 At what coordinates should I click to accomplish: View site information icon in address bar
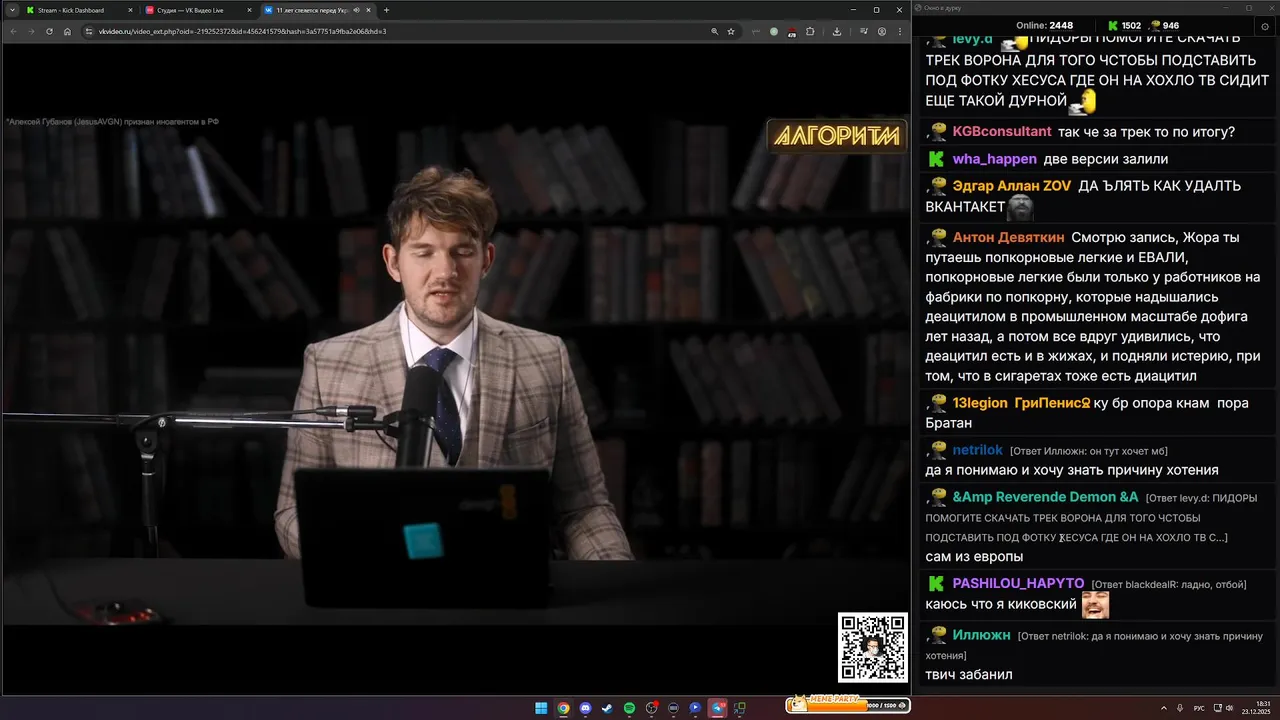(x=89, y=31)
